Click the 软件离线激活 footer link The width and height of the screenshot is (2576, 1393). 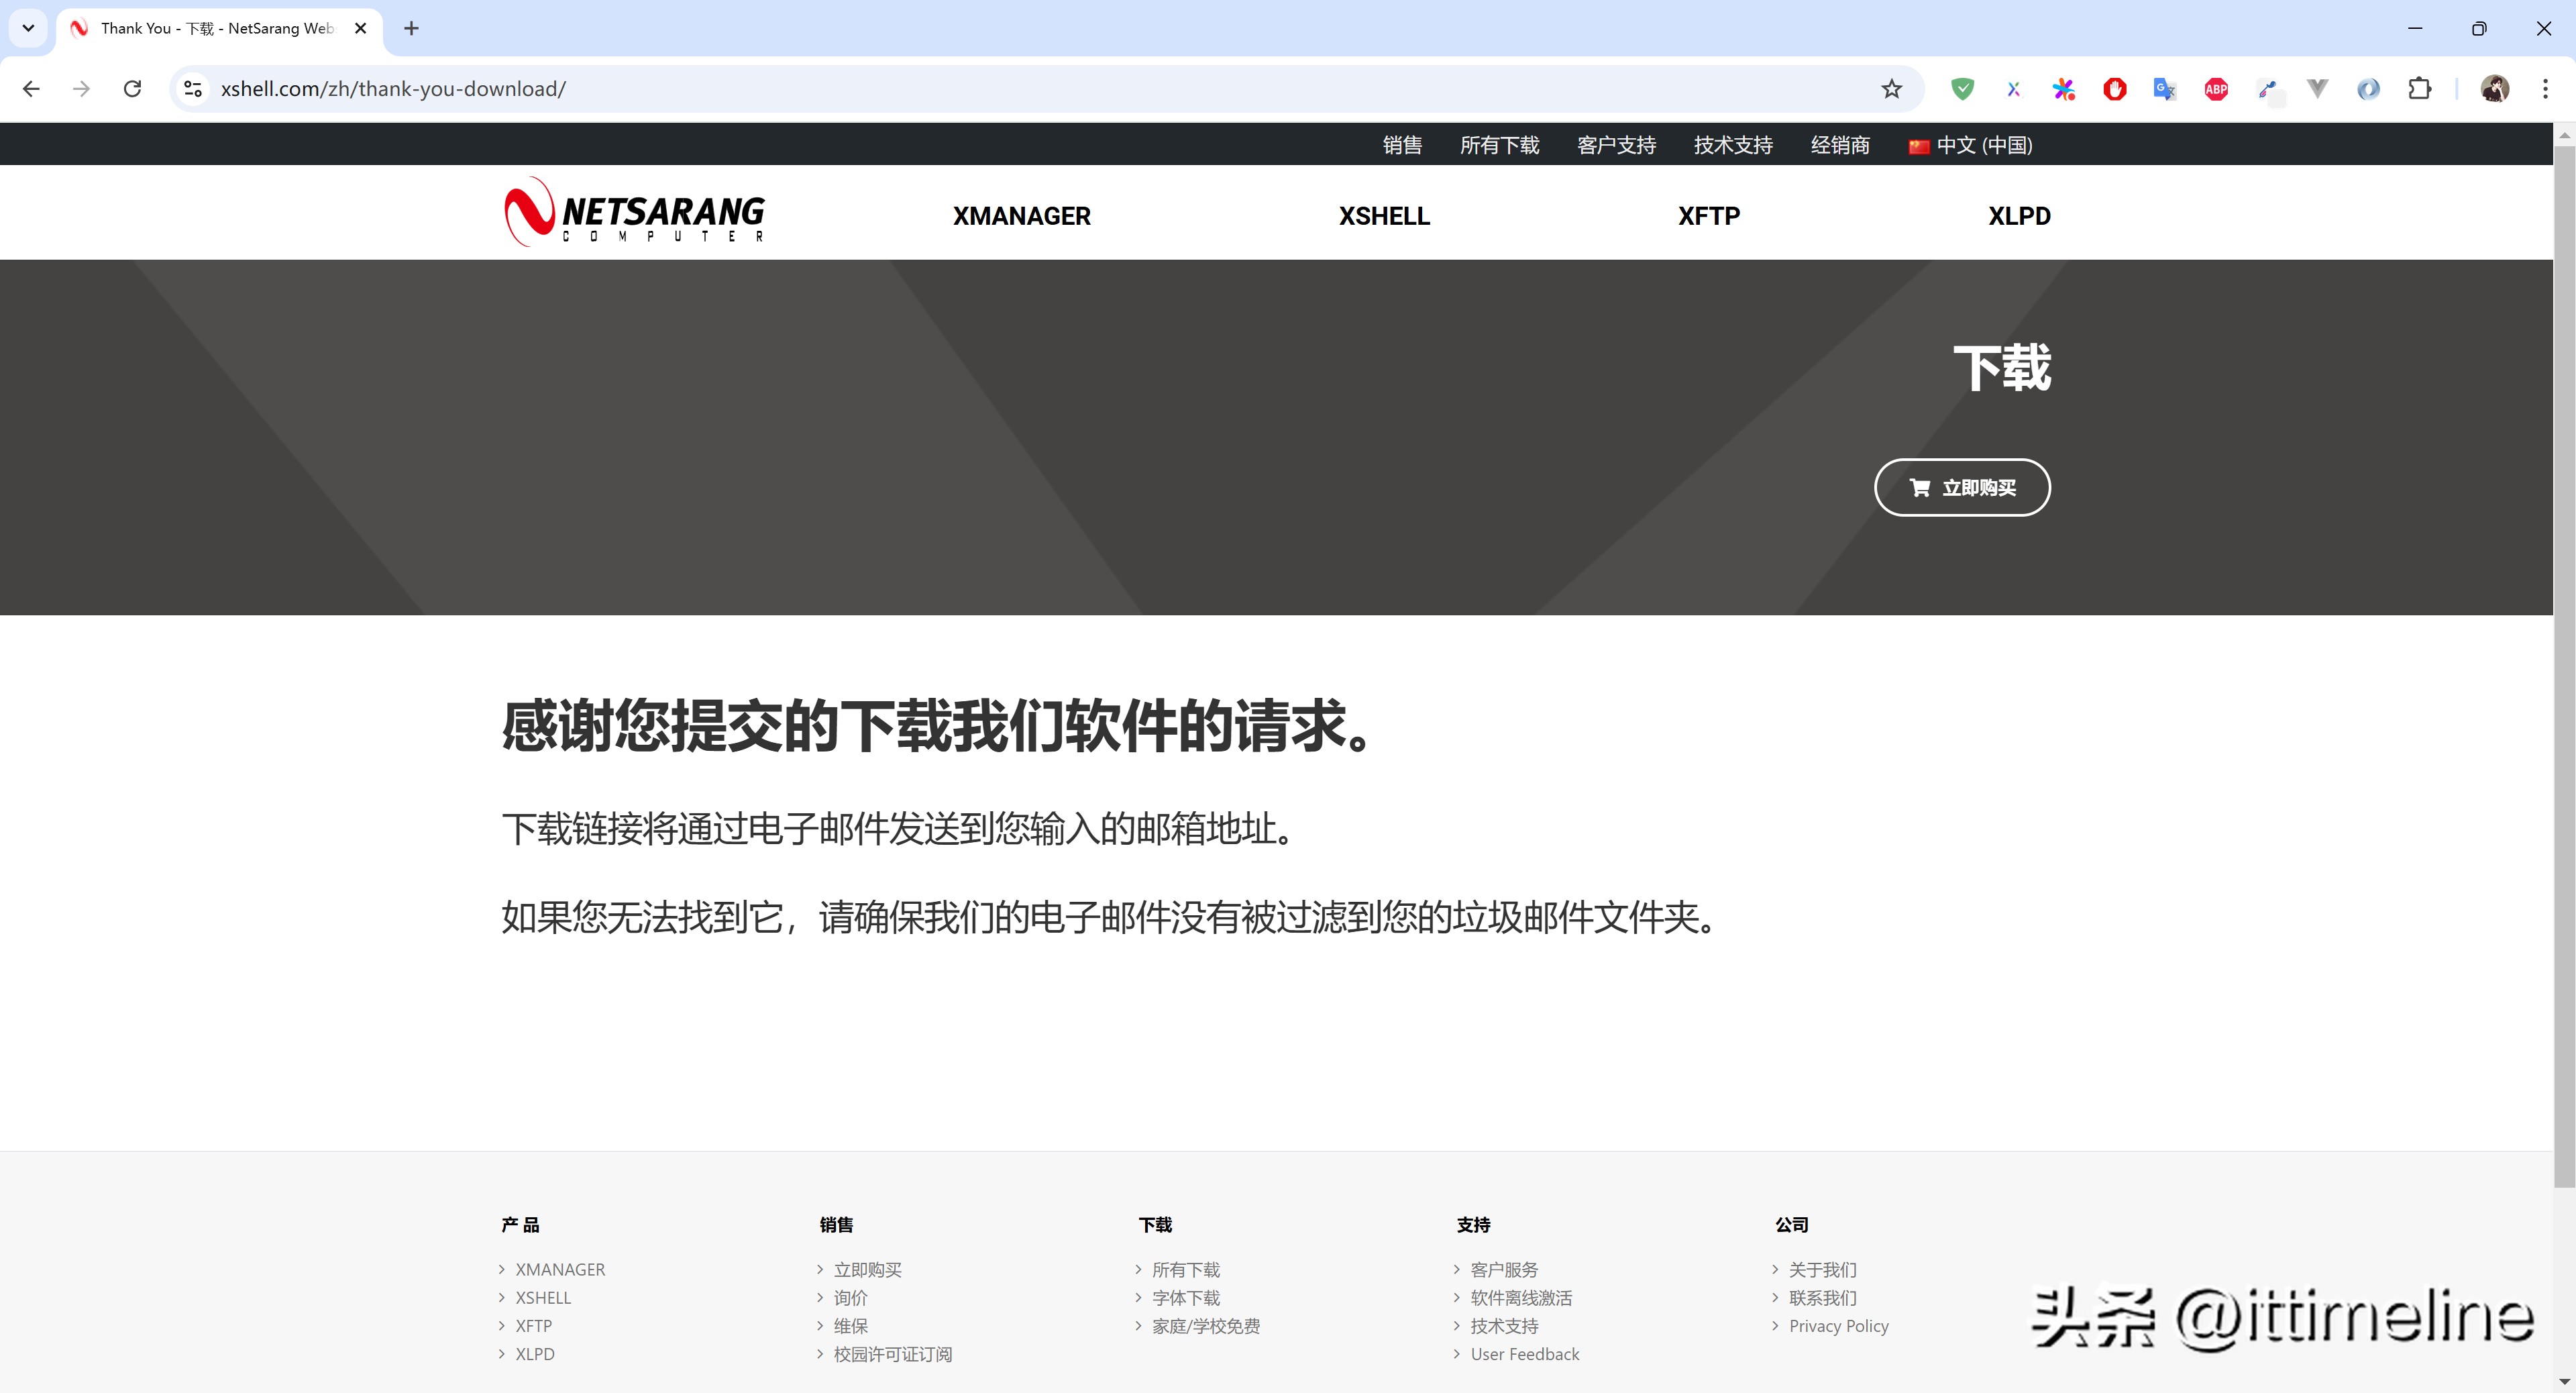pos(1520,1298)
